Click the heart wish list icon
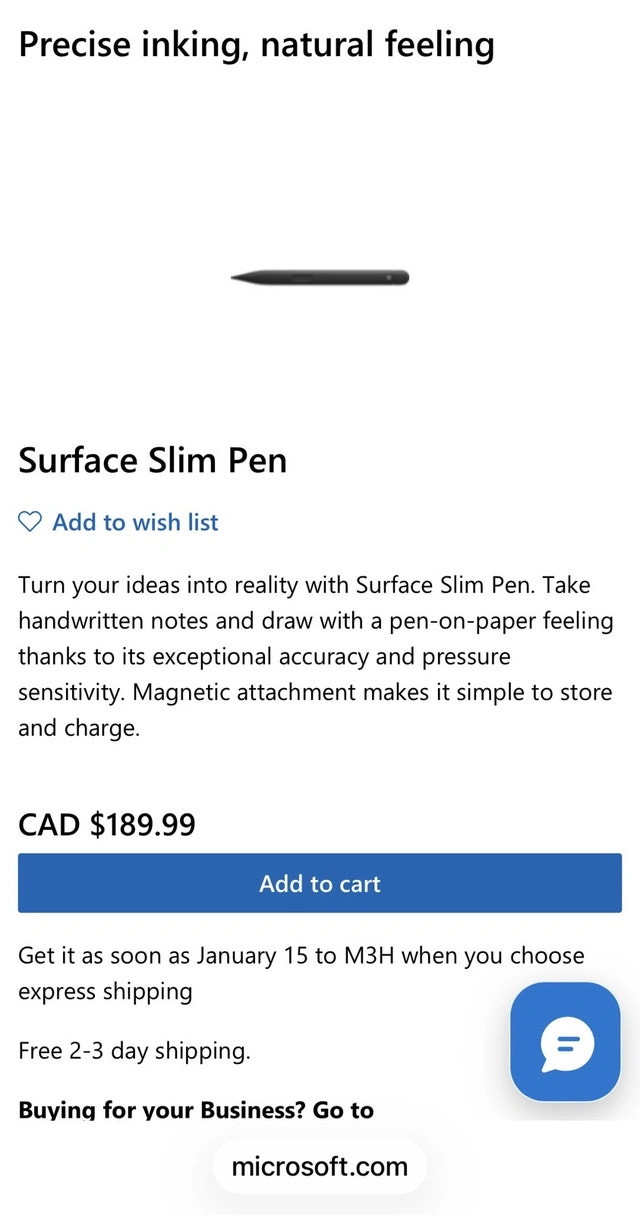This screenshot has height=1215, width=640. coord(31,522)
